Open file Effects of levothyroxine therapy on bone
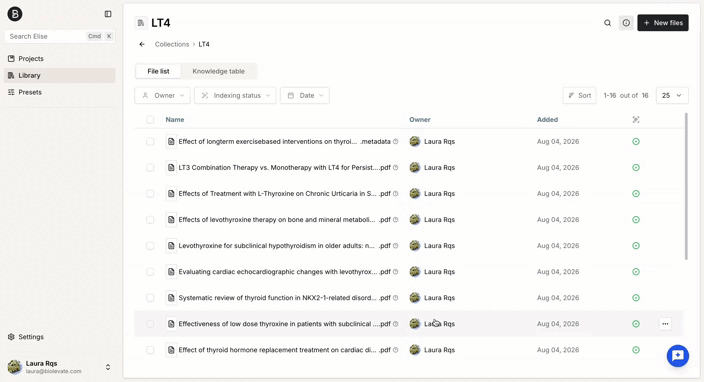Screen dimensions: 704x382 [x=285, y=220]
